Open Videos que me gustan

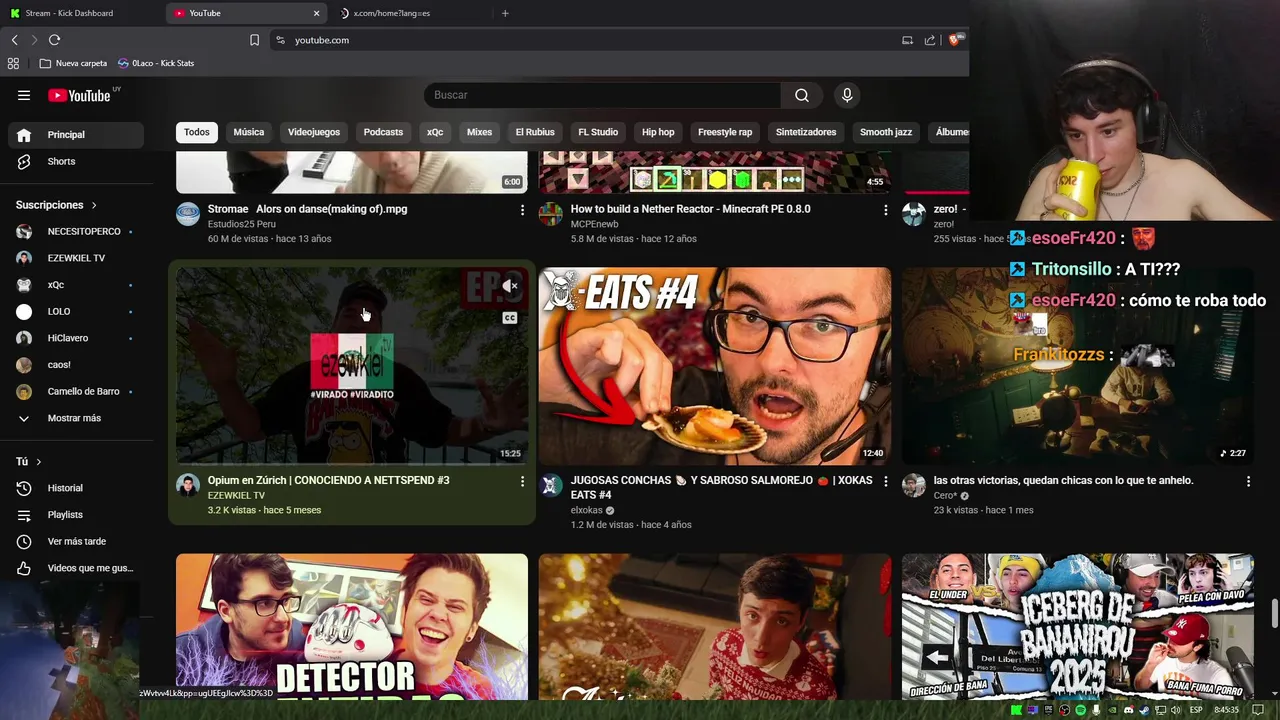pos(76,568)
